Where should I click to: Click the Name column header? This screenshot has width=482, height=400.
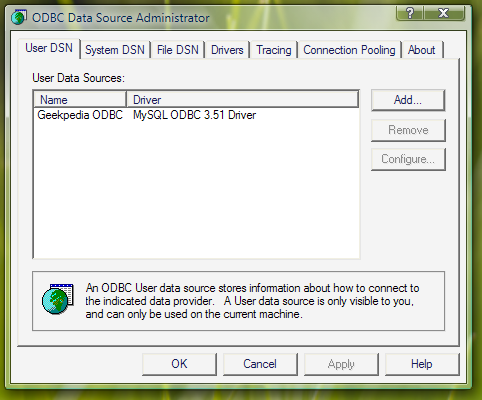80,100
